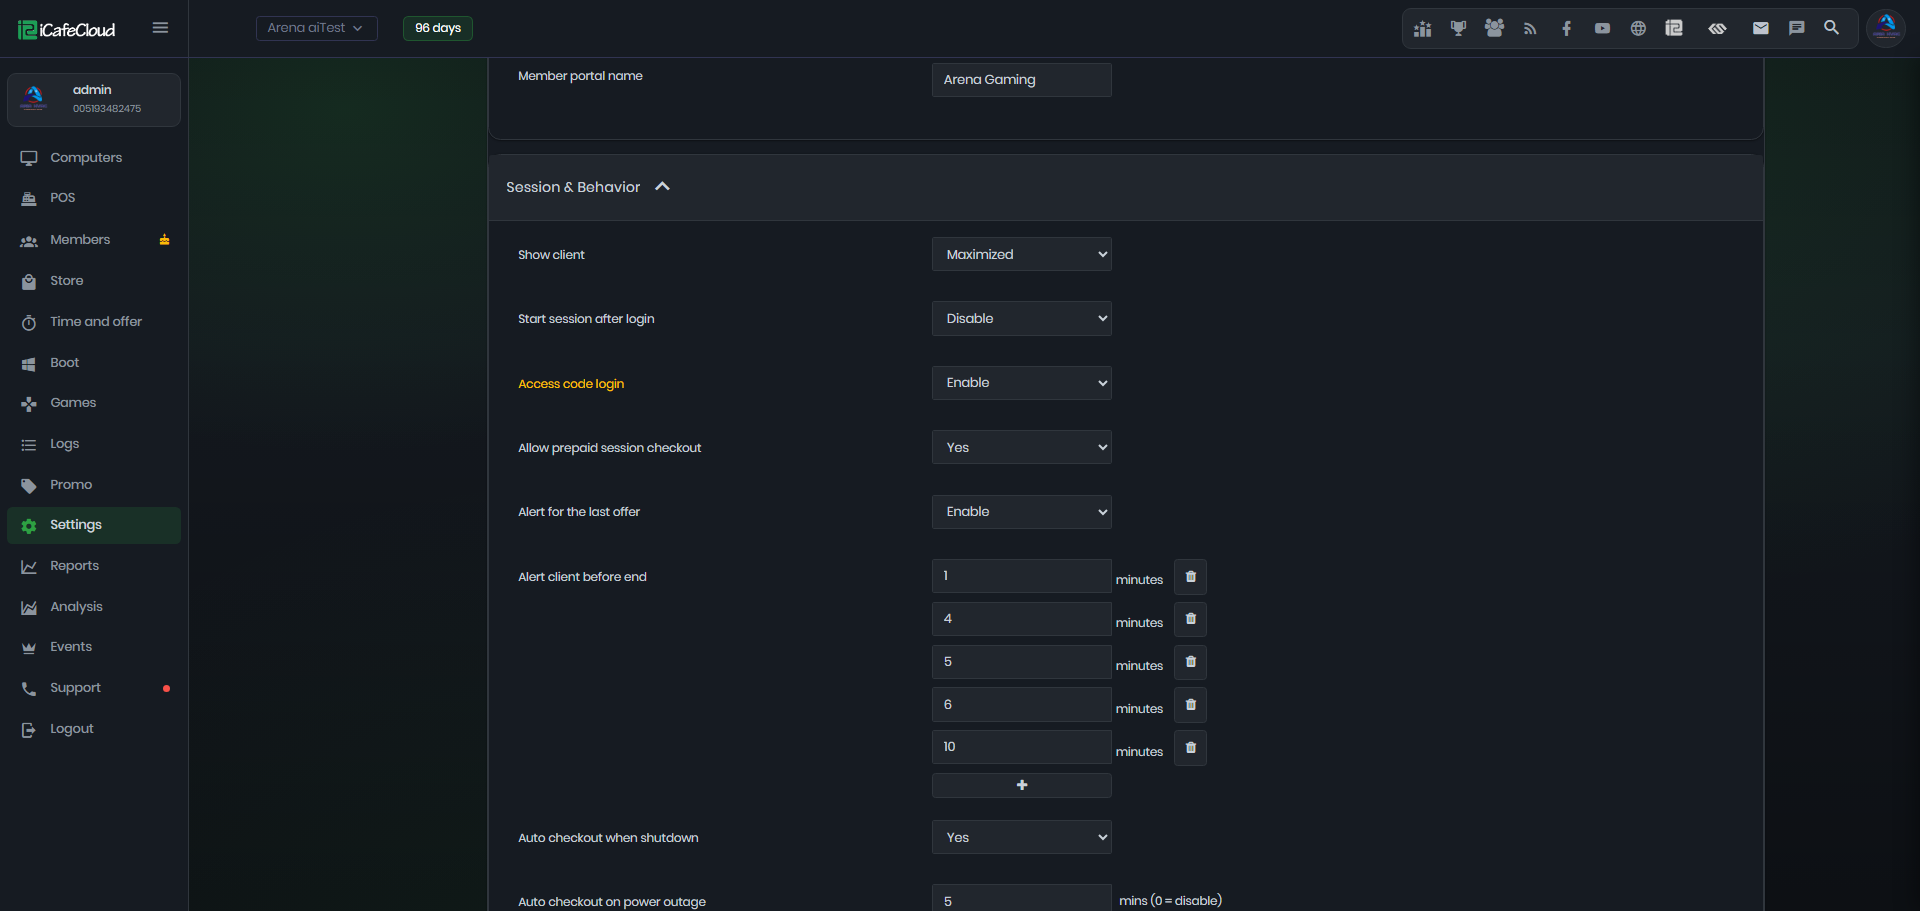Click the iCafeCloud logo icon in top toolbar
The height and width of the screenshot is (911, 1920).
tap(1674, 28)
